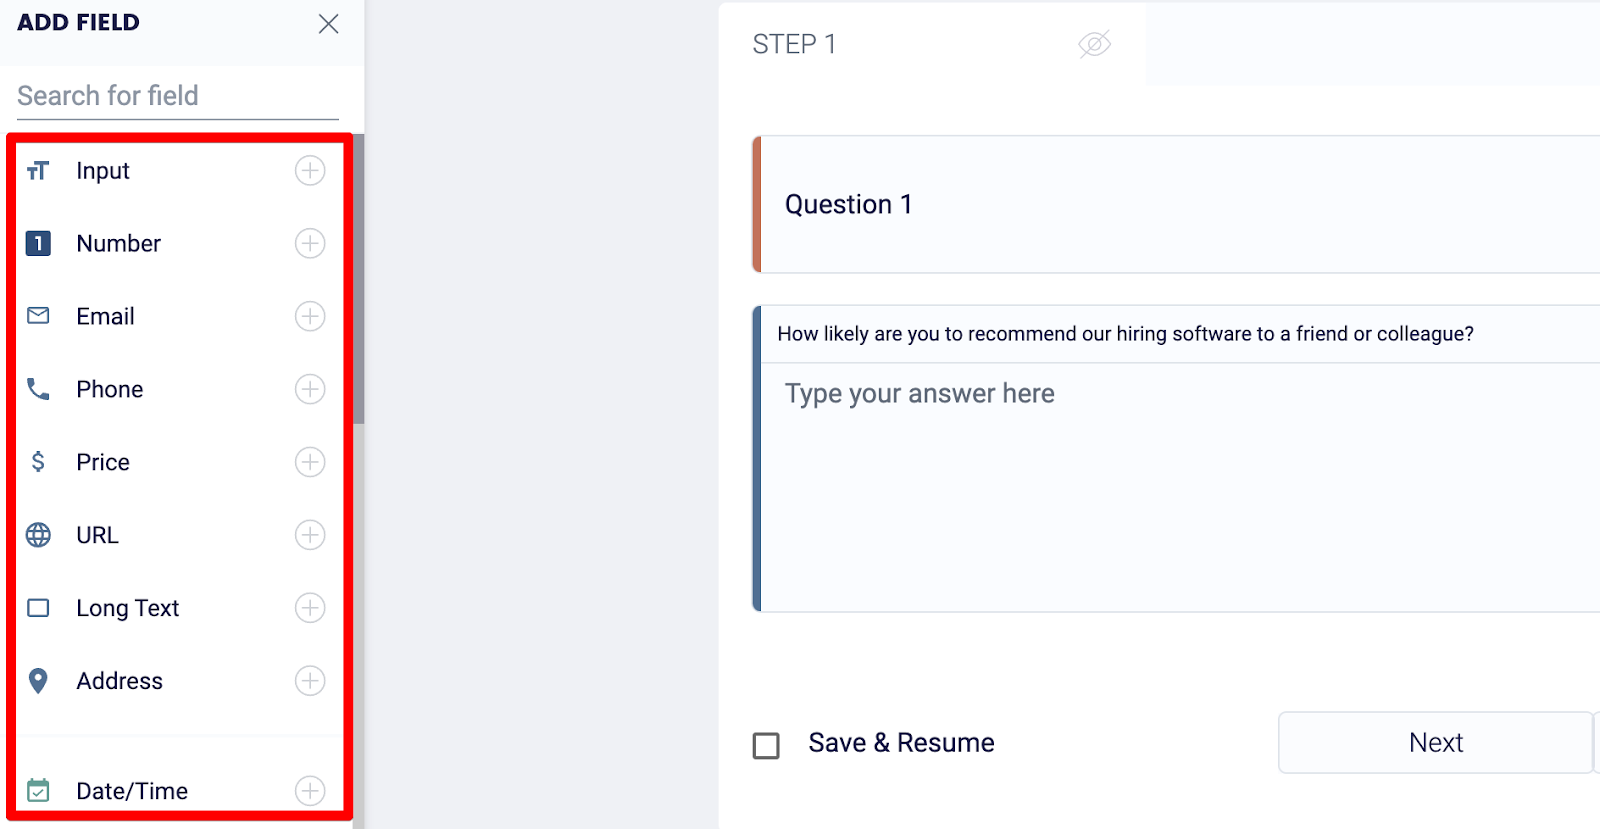The image size is (1600, 829).
Task: Click the Address location pin icon
Action: point(38,681)
